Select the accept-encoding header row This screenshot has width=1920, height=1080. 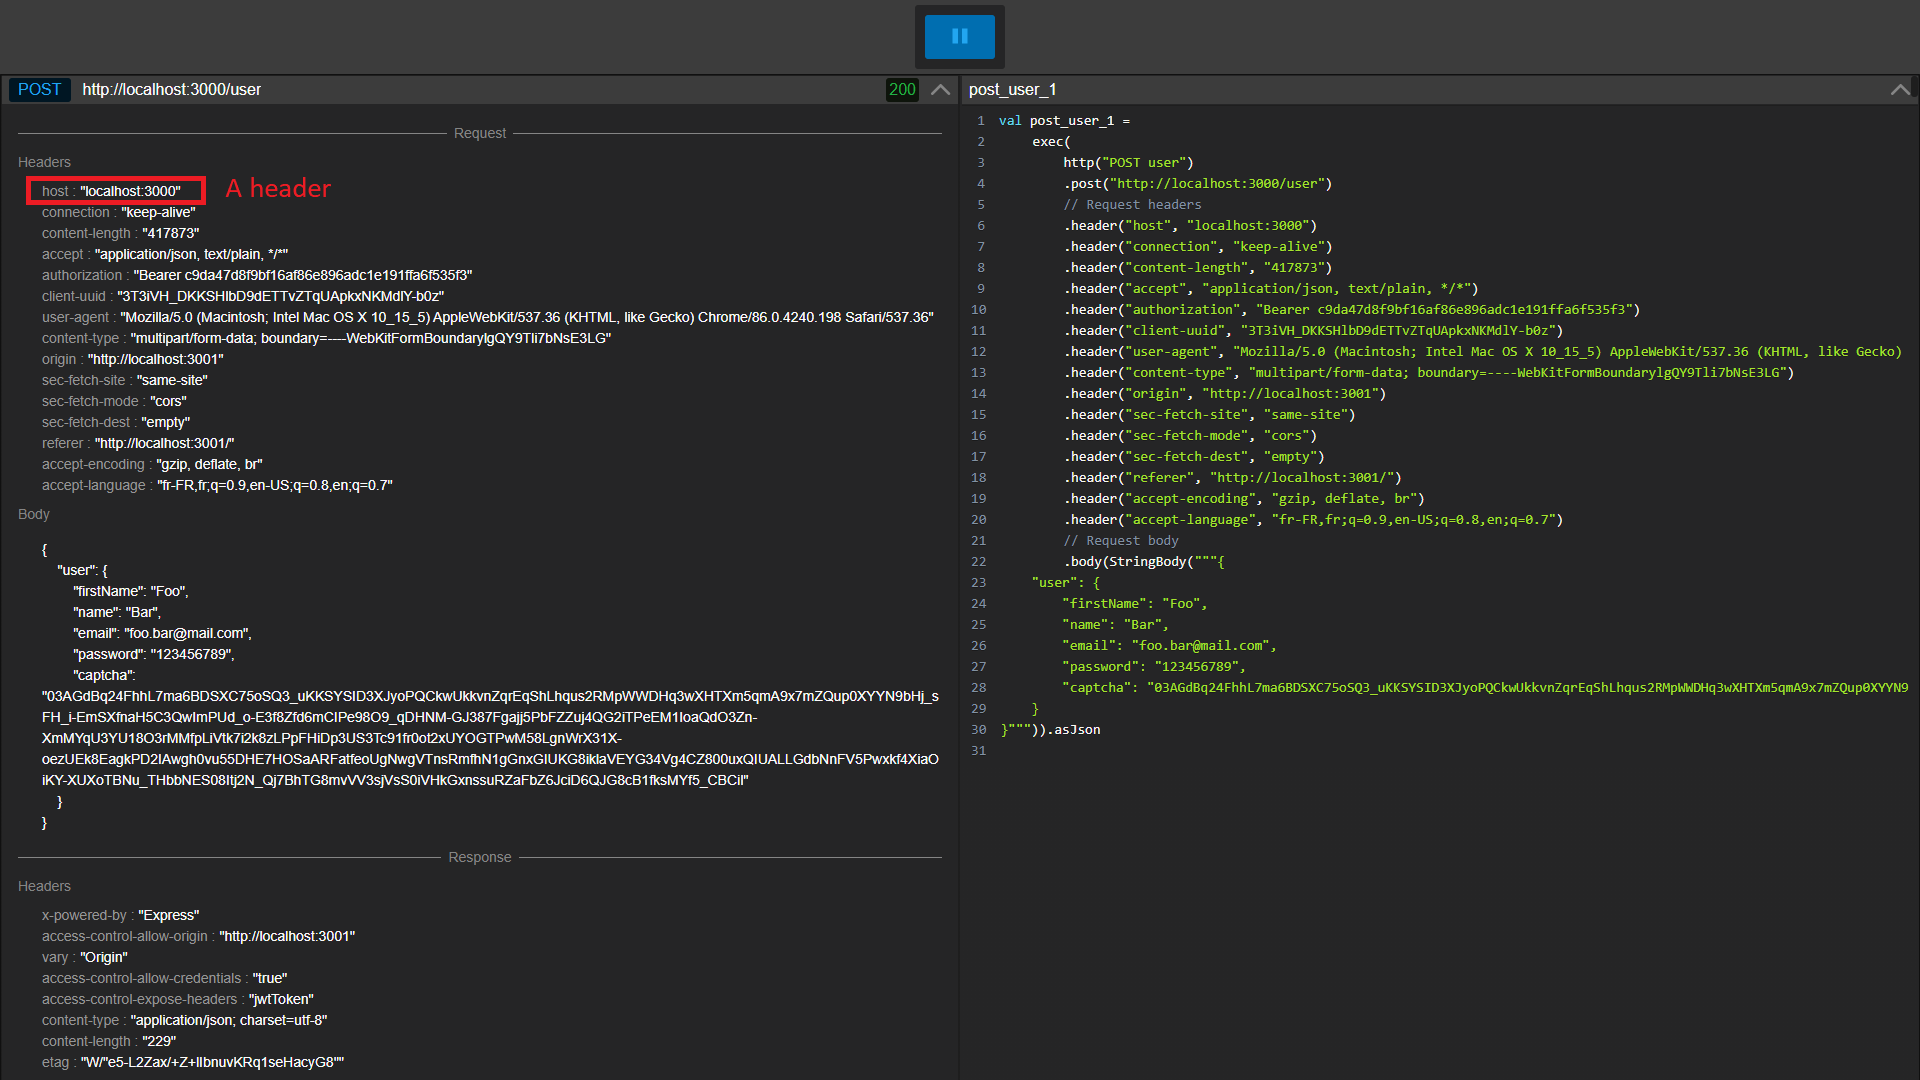[x=152, y=464]
